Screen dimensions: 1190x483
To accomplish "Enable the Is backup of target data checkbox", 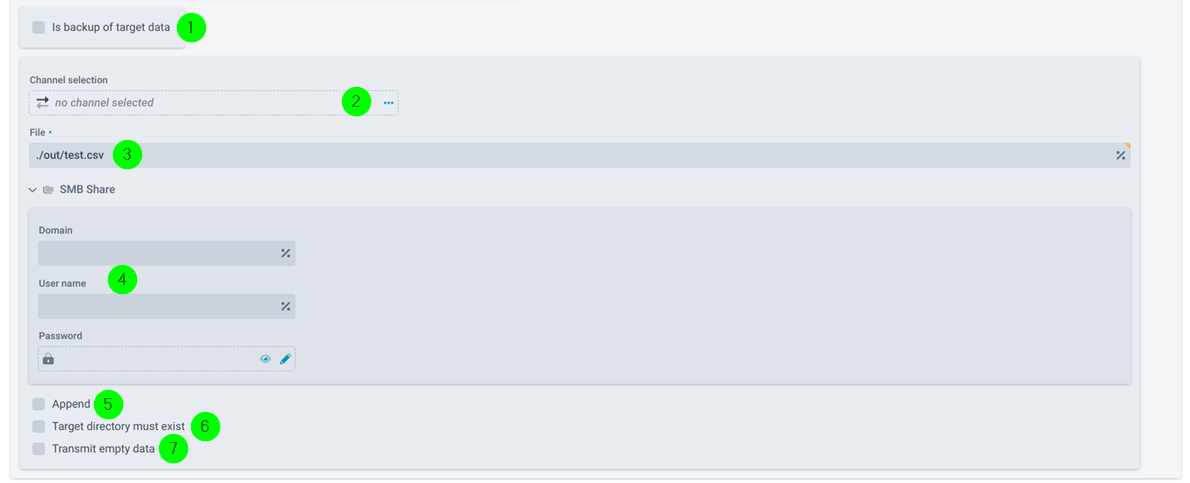I will point(39,27).
